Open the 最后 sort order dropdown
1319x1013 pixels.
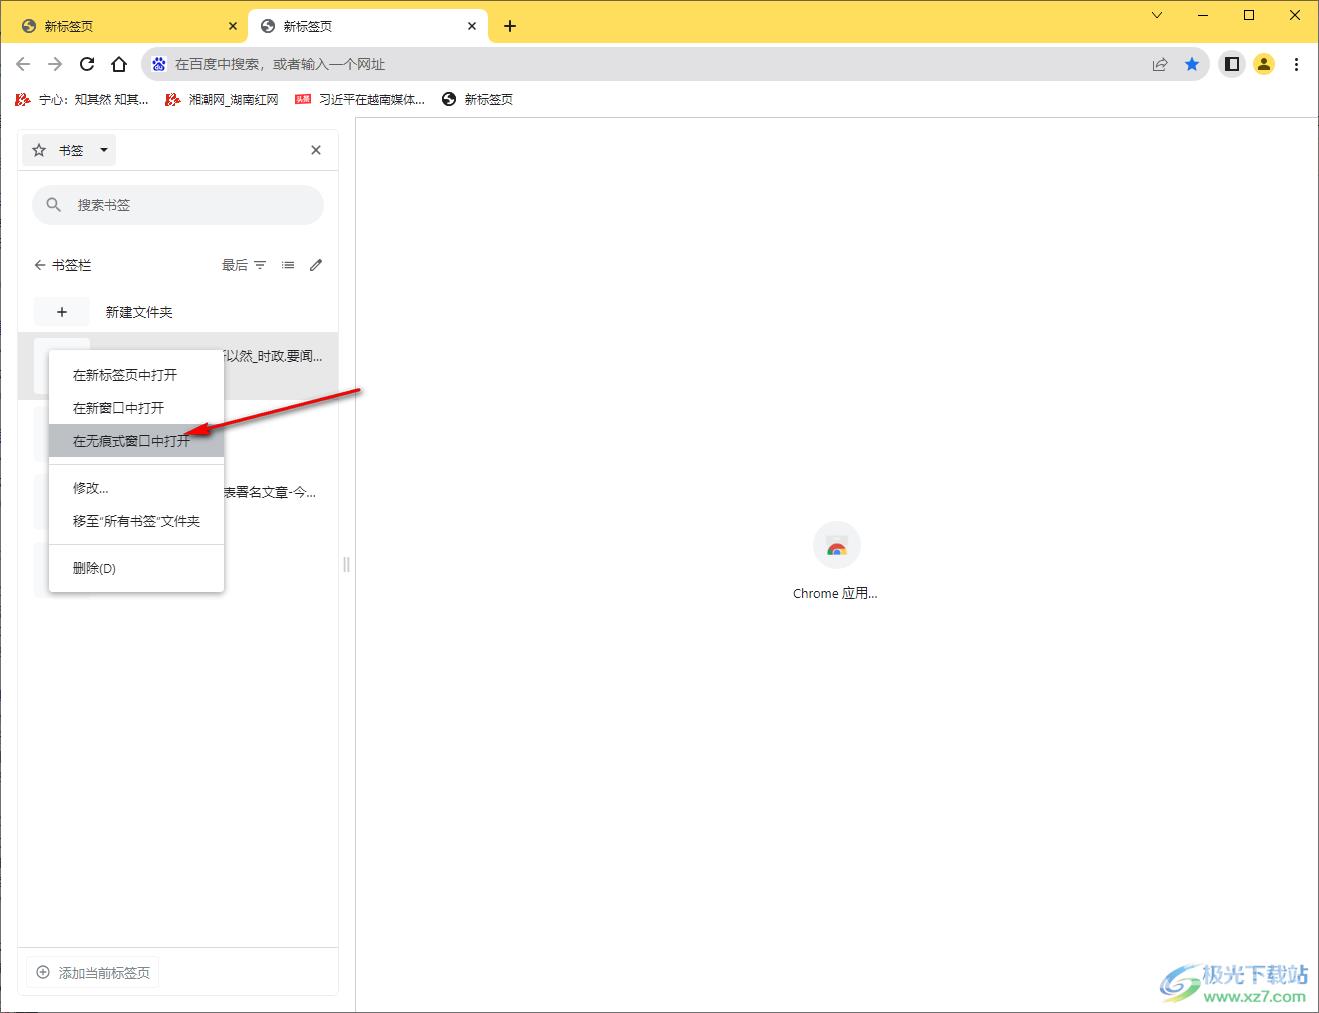244,265
